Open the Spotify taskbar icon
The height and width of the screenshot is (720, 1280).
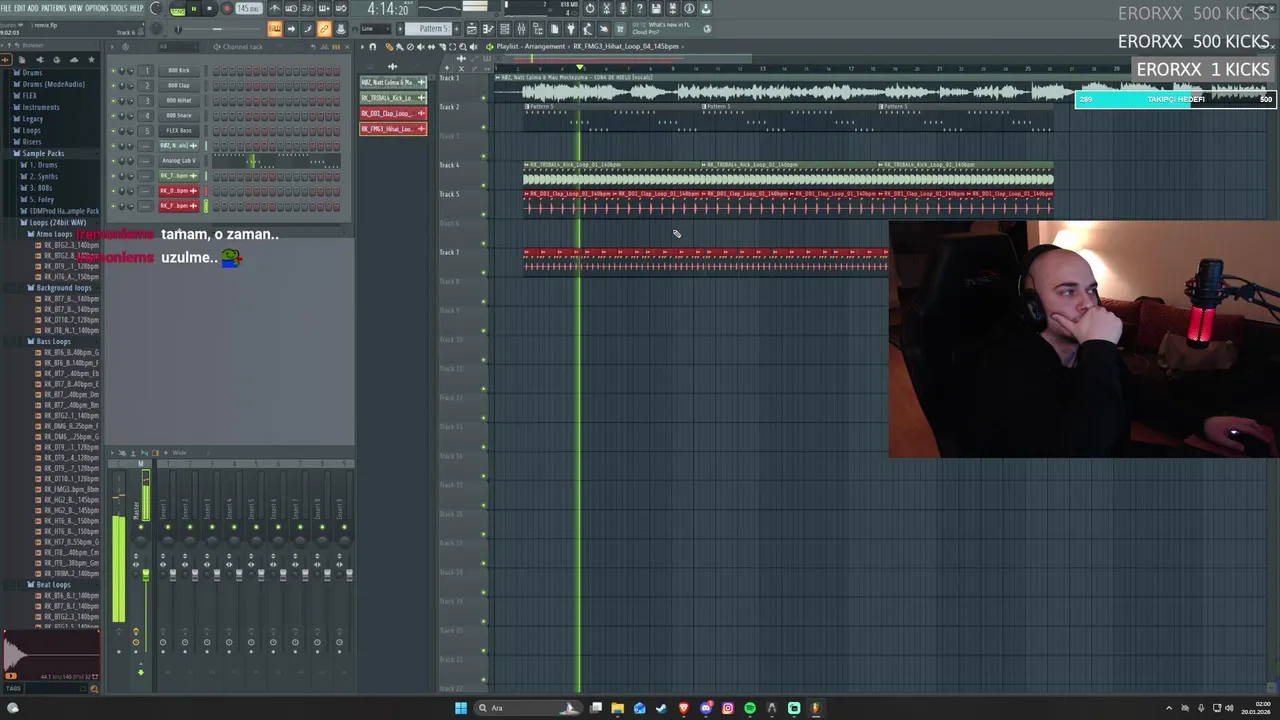coord(750,708)
